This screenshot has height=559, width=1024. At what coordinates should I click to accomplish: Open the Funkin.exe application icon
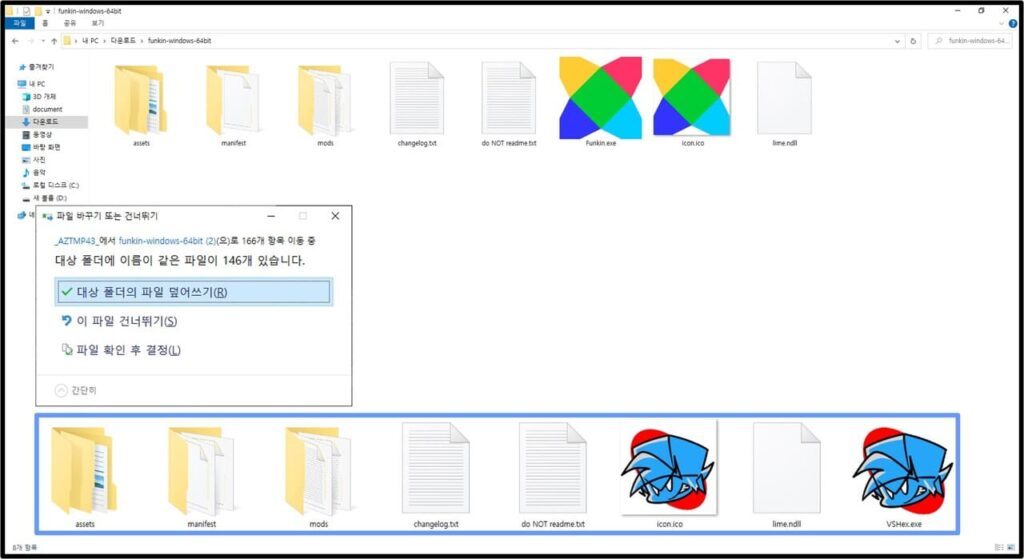[600, 98]
